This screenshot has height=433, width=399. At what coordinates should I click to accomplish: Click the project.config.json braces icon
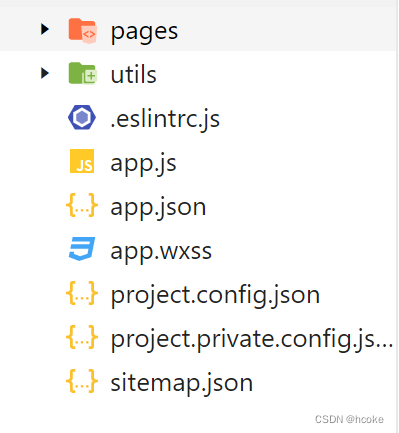[82, 293]
